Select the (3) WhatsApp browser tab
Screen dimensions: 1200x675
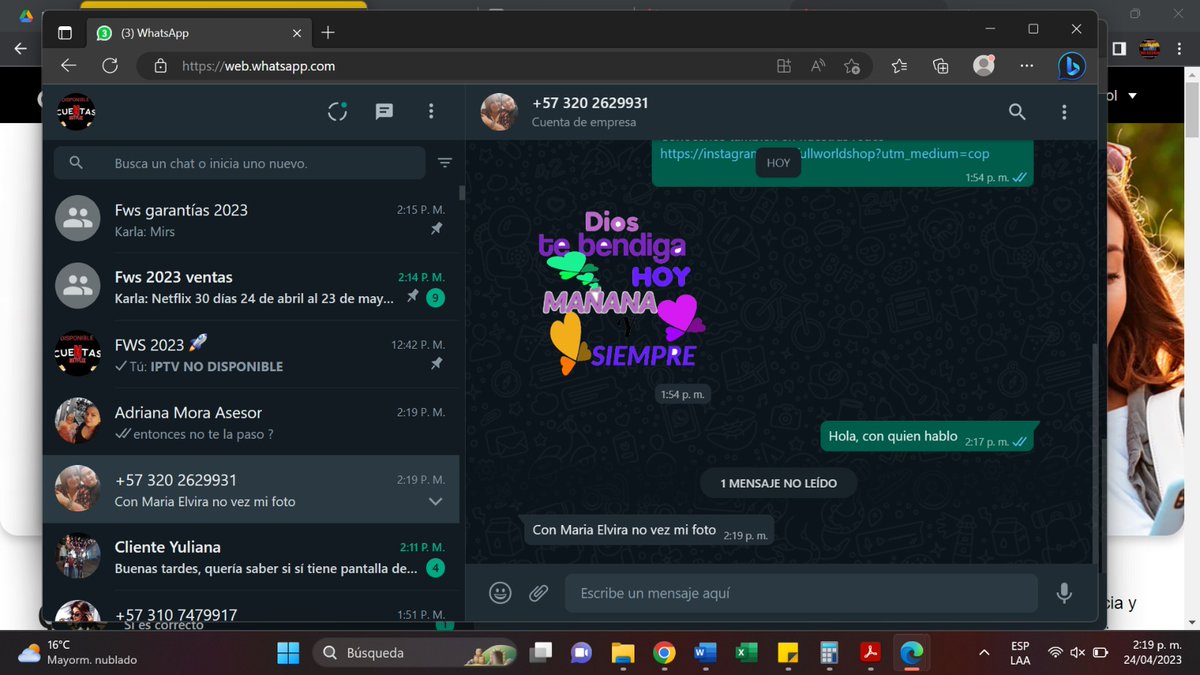pyautogui.click(x=197, y=32)
